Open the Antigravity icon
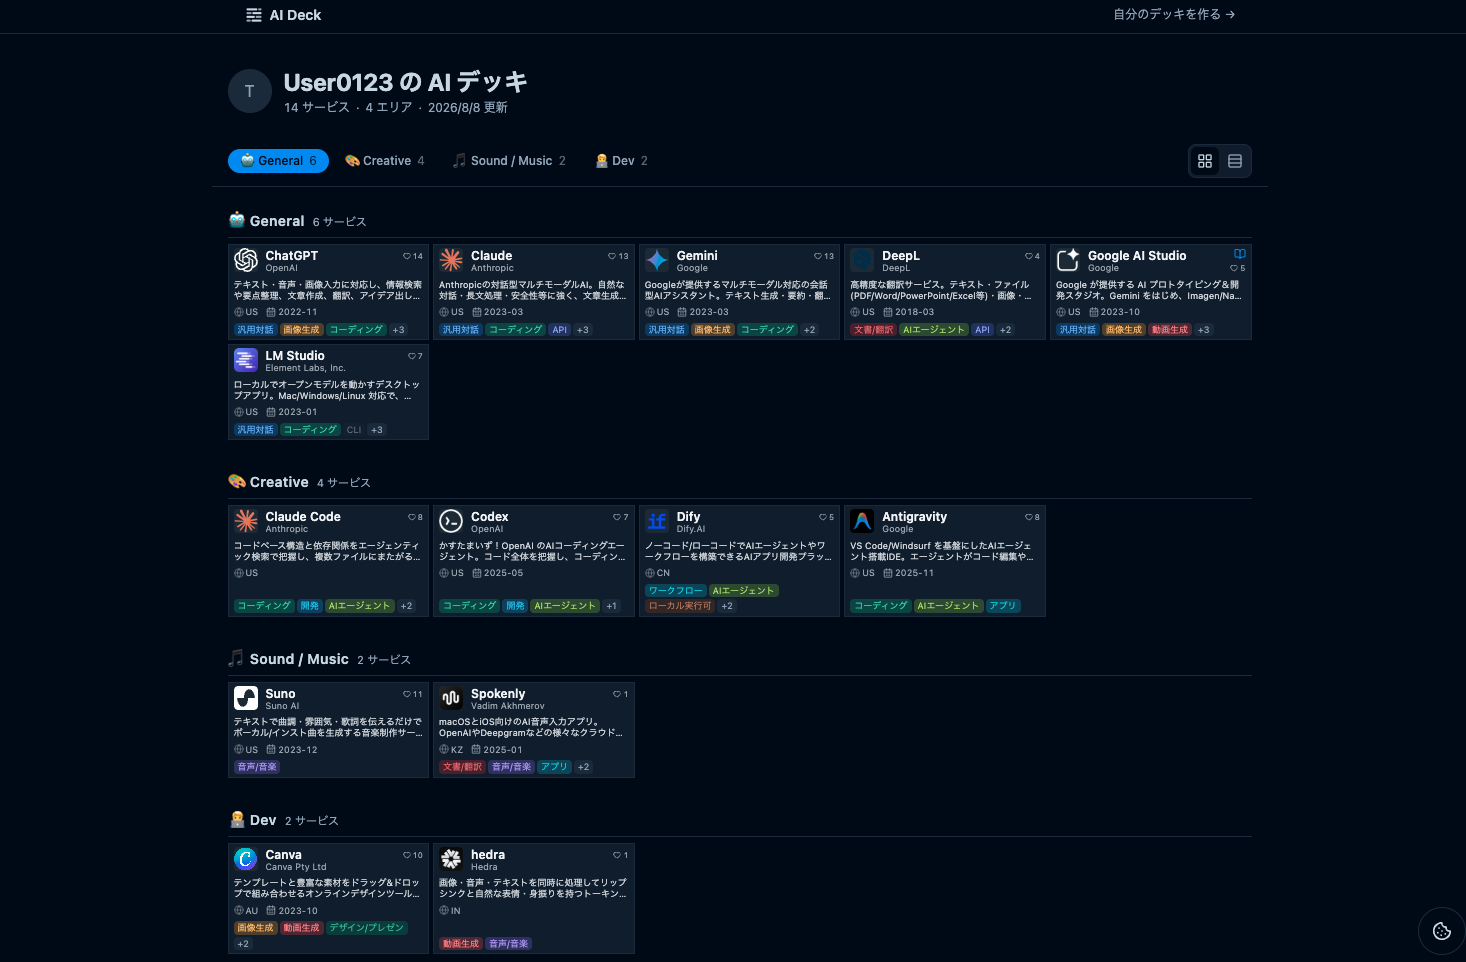Image resolution: width=1466 pixels, height=962 pixels. click(x=862, y=521)
